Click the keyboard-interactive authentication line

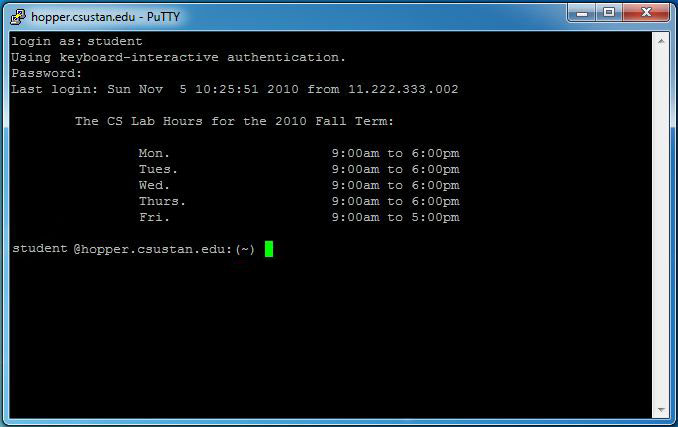[178, 57]
